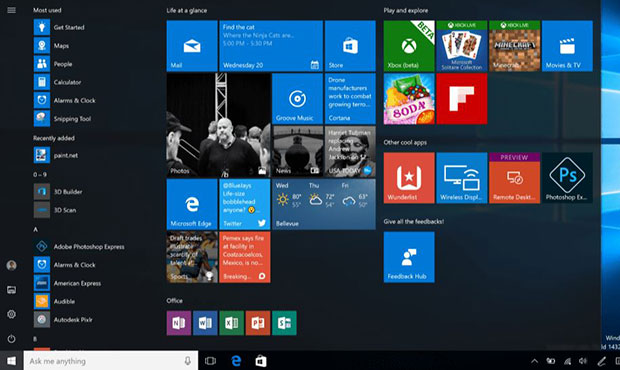The image size is (620, 370).
Task: Open the Power options button
Action: click(x=11, y=339)
